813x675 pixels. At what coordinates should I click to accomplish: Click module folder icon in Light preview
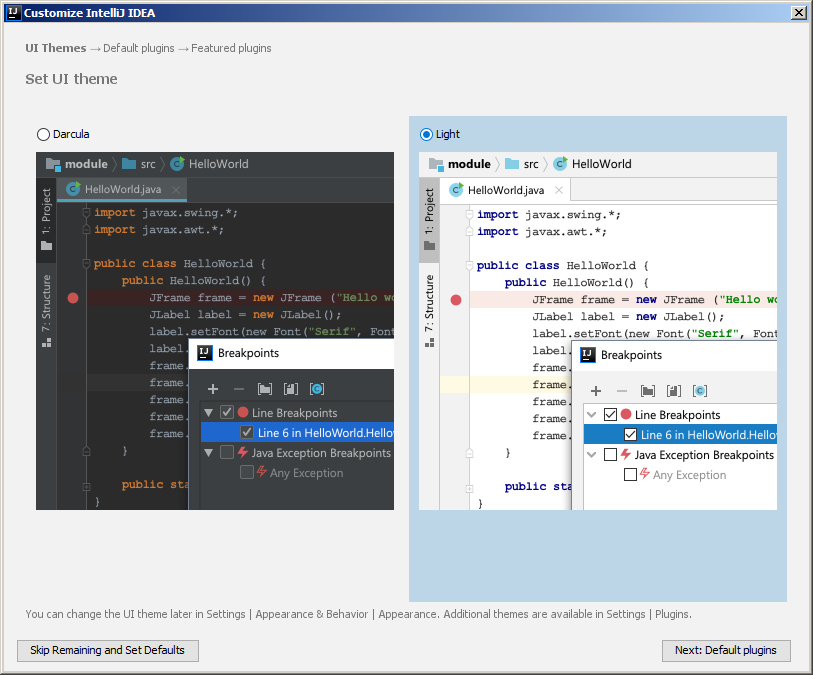point(436,164)
